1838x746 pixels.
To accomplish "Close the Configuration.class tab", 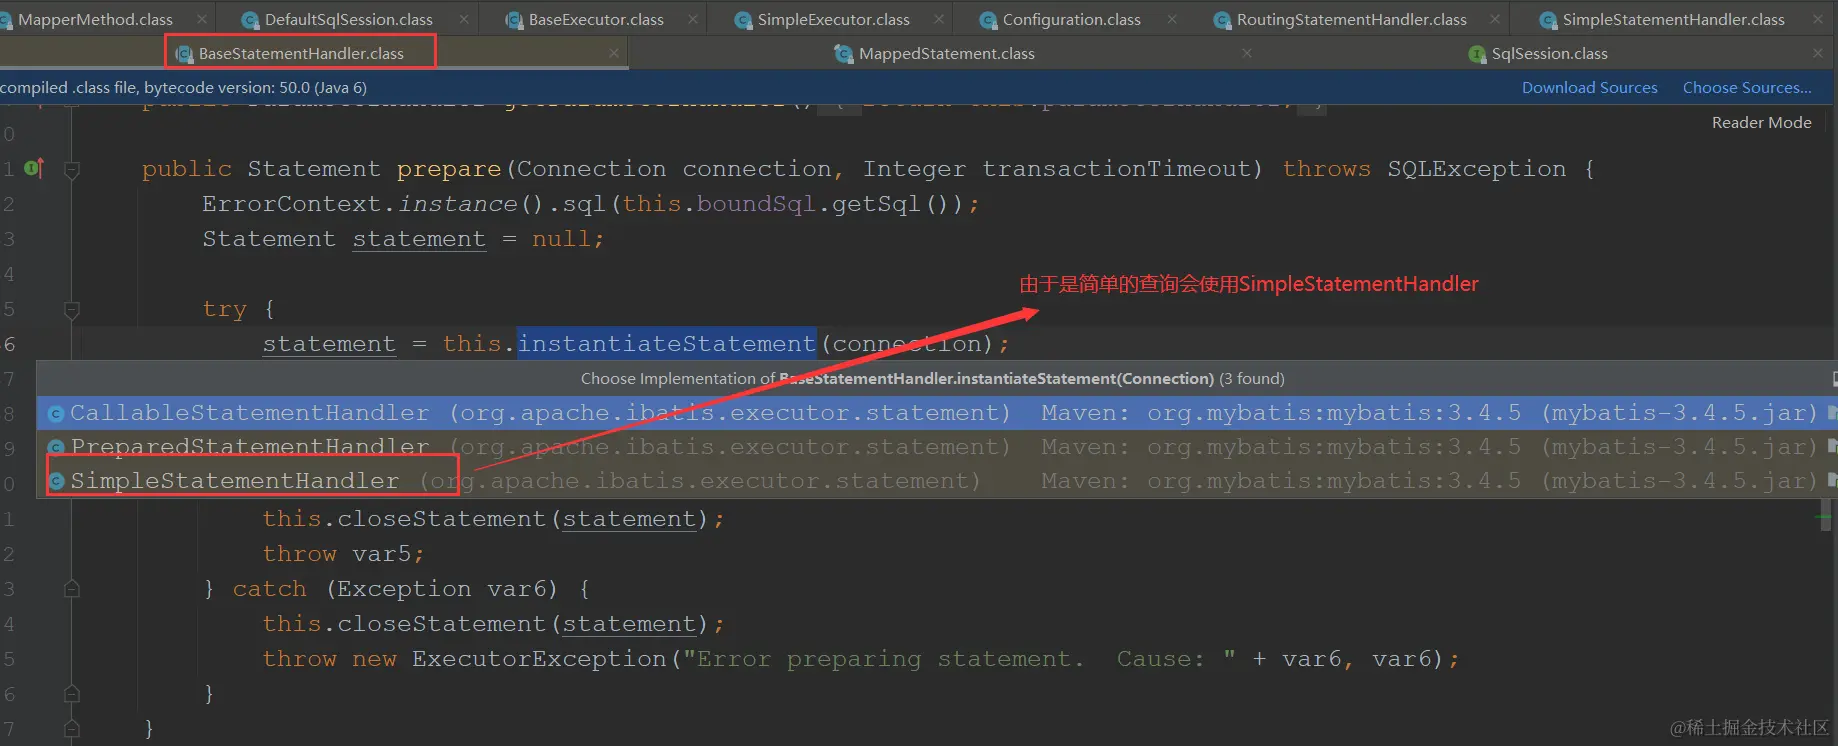I will coord(1172,19).
